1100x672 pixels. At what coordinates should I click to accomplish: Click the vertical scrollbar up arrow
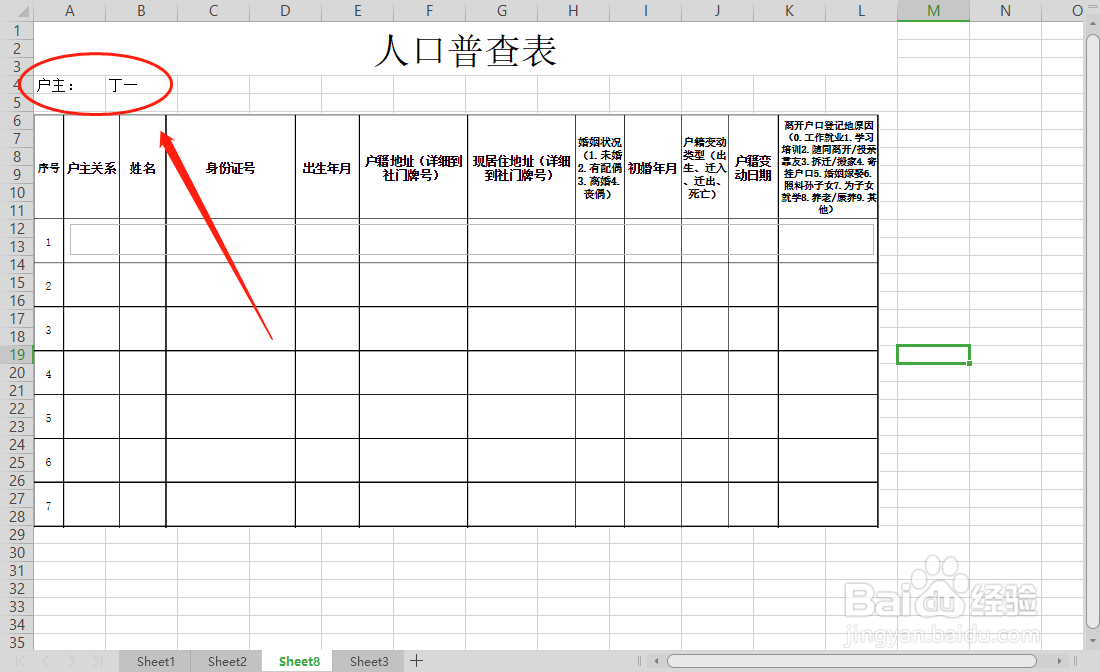[x=1091, y=25]
